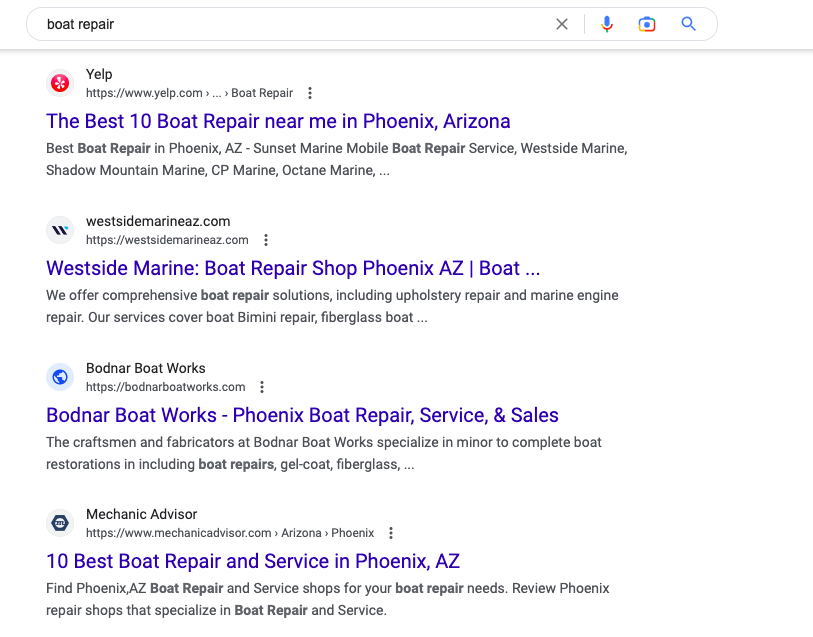Click the mechanicadvisor.com Arizona Phoenix breadcrumb
813x637 pixels.
click(x=230, y=533)
